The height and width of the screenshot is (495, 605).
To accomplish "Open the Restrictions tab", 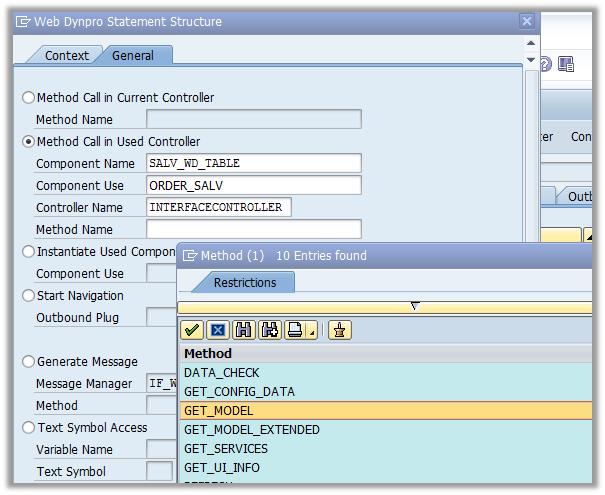I will pos(245,282).
